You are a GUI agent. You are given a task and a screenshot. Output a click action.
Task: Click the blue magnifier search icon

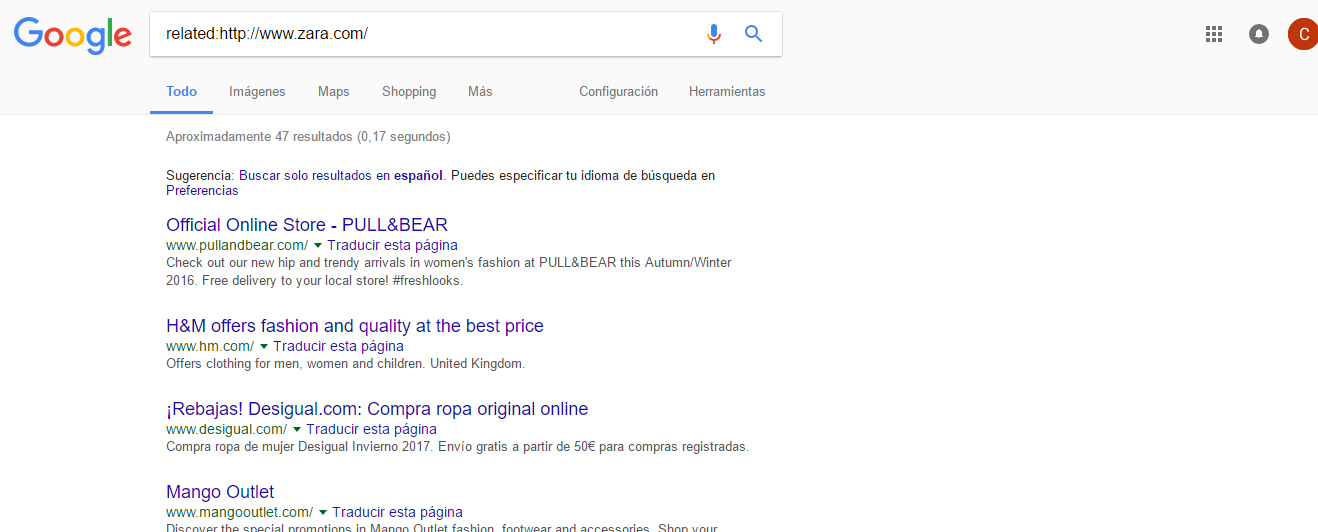click(x=754, y=34)
